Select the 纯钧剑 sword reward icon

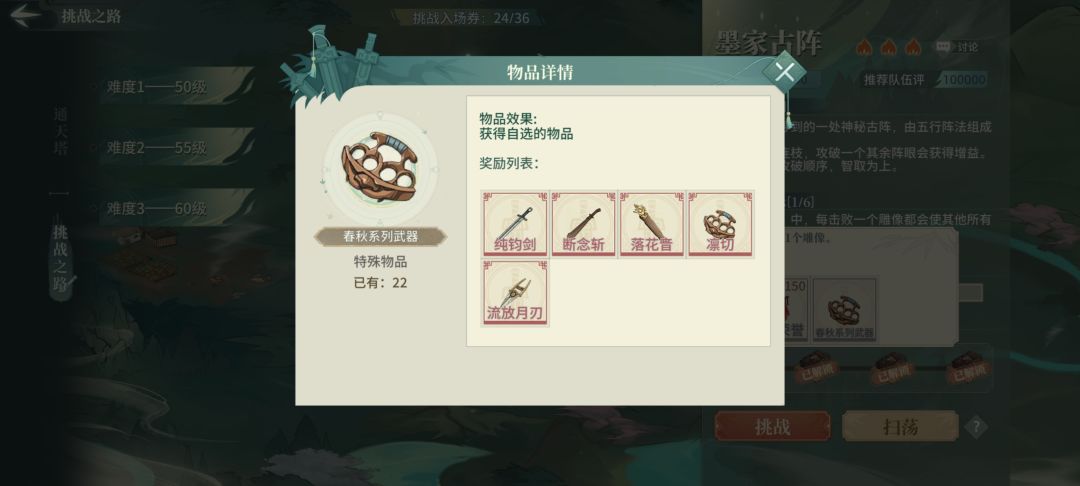[515, 224]
